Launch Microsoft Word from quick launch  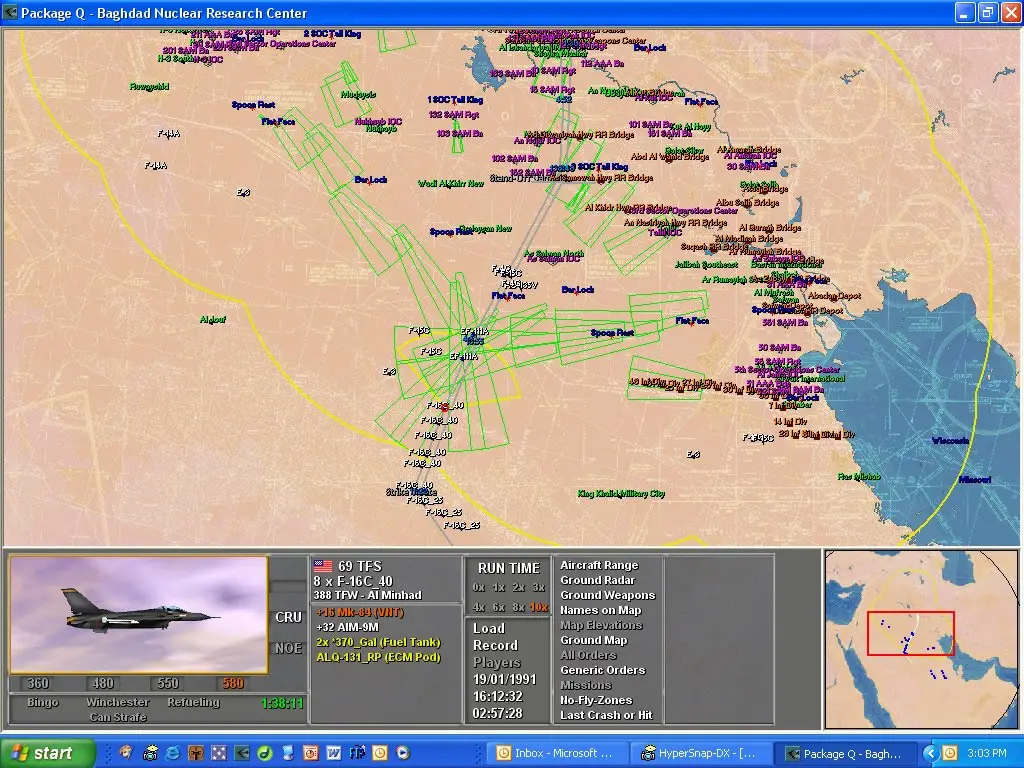click(x=333, y=753)
